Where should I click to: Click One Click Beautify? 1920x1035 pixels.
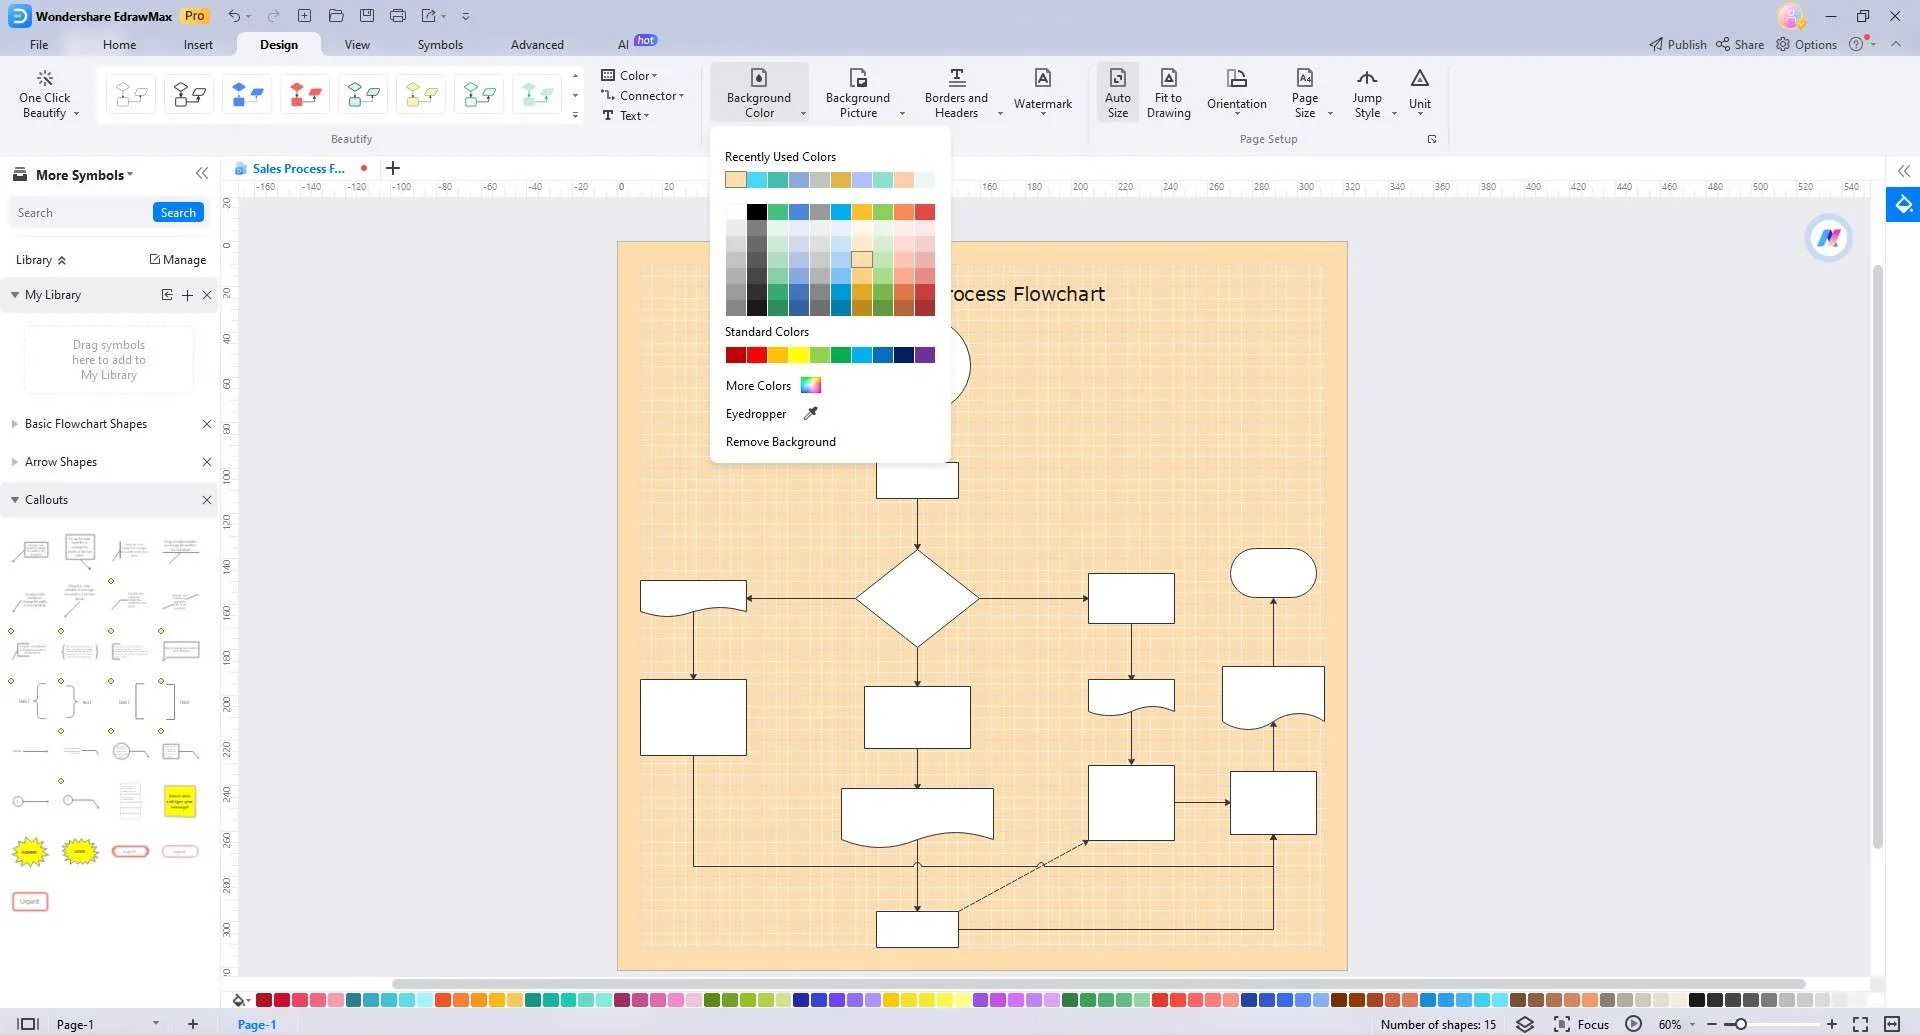(x=45, y=95)
